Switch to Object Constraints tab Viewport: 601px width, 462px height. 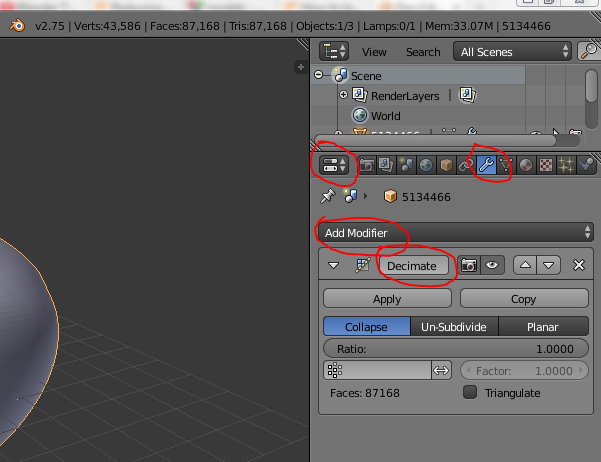(x=465, y=165)
